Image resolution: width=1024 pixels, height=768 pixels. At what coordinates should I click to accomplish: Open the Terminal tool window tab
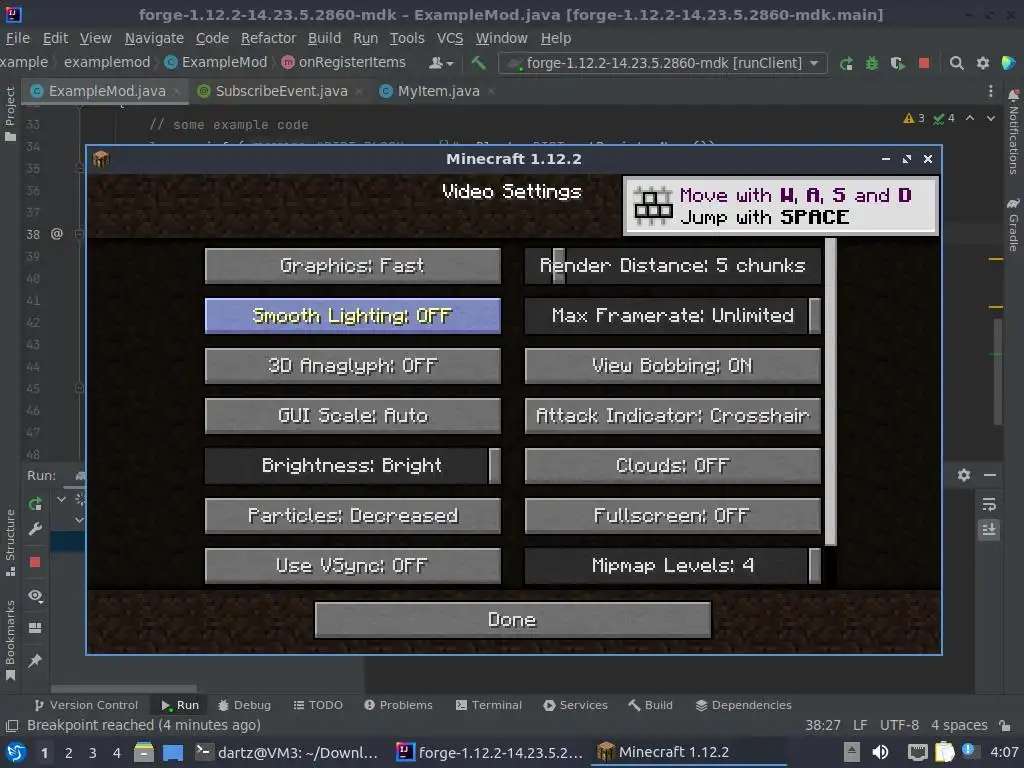488,705
